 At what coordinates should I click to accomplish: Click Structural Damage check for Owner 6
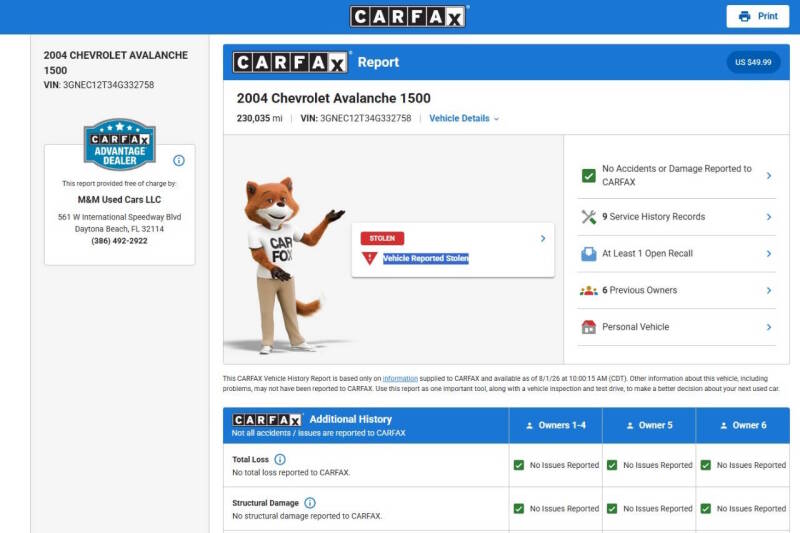tap(706, 509)
